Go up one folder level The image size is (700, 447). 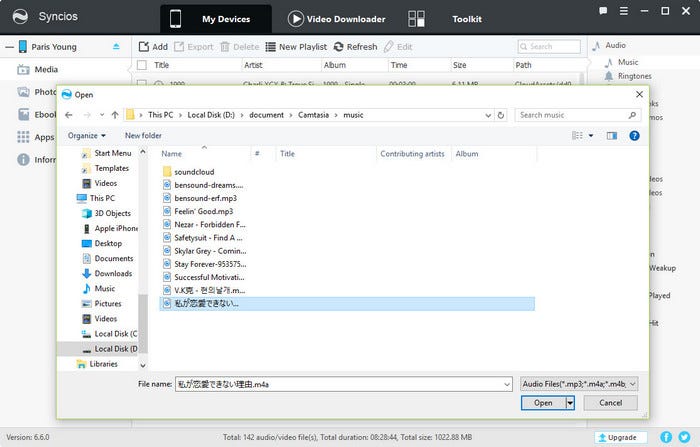115,115
